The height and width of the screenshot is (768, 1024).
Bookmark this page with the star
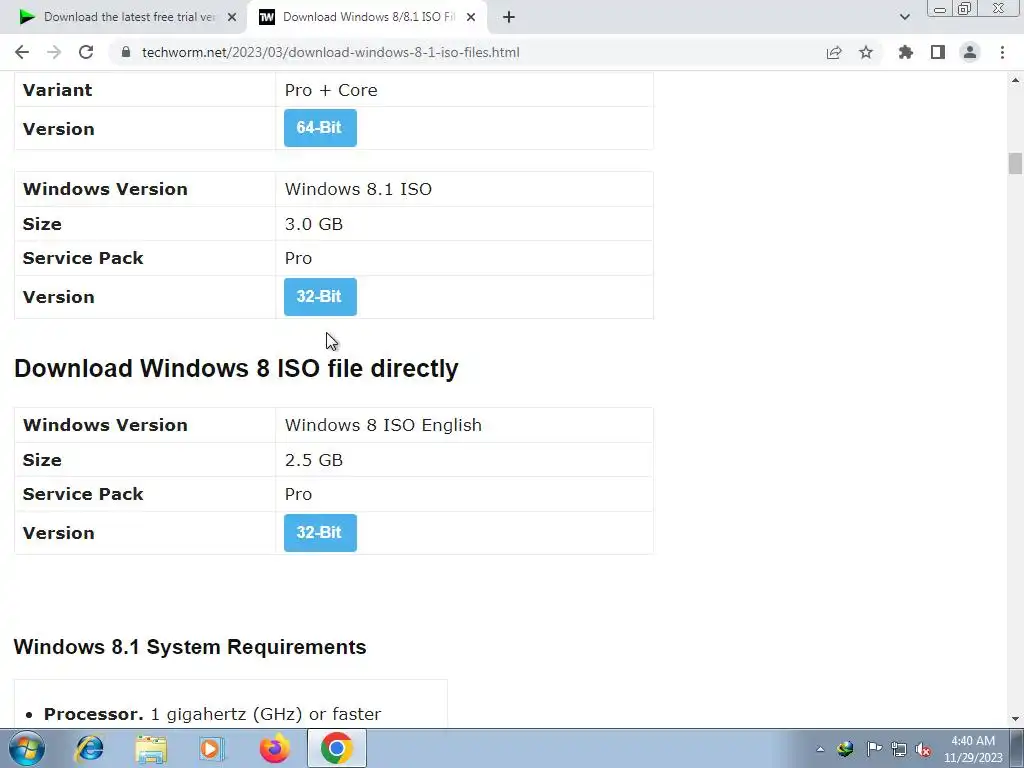coord(866,52)
